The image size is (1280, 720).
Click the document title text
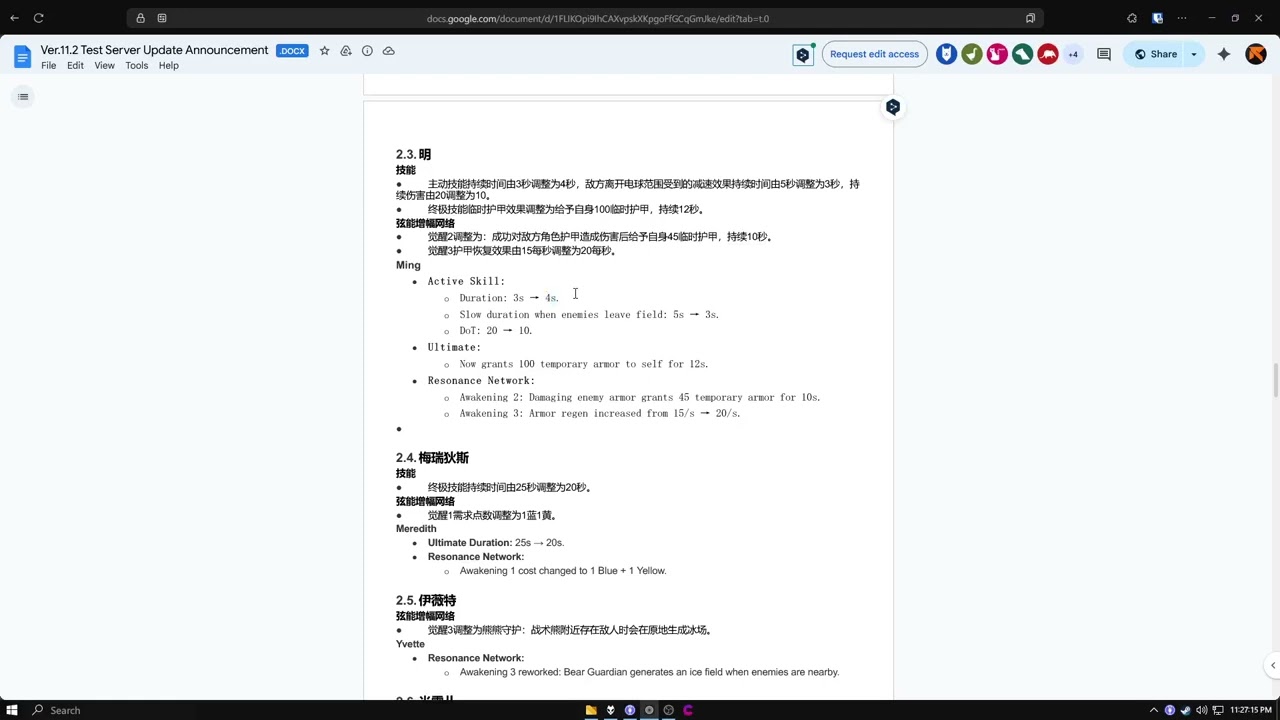tap(154, 50)
